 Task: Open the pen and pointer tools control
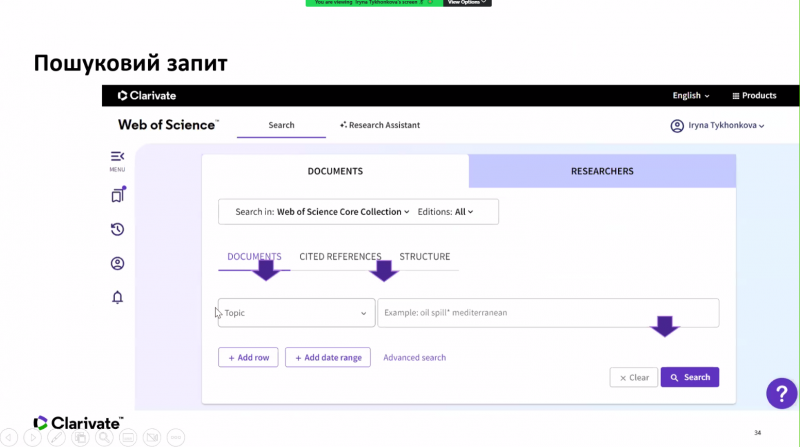click(56, 437)
